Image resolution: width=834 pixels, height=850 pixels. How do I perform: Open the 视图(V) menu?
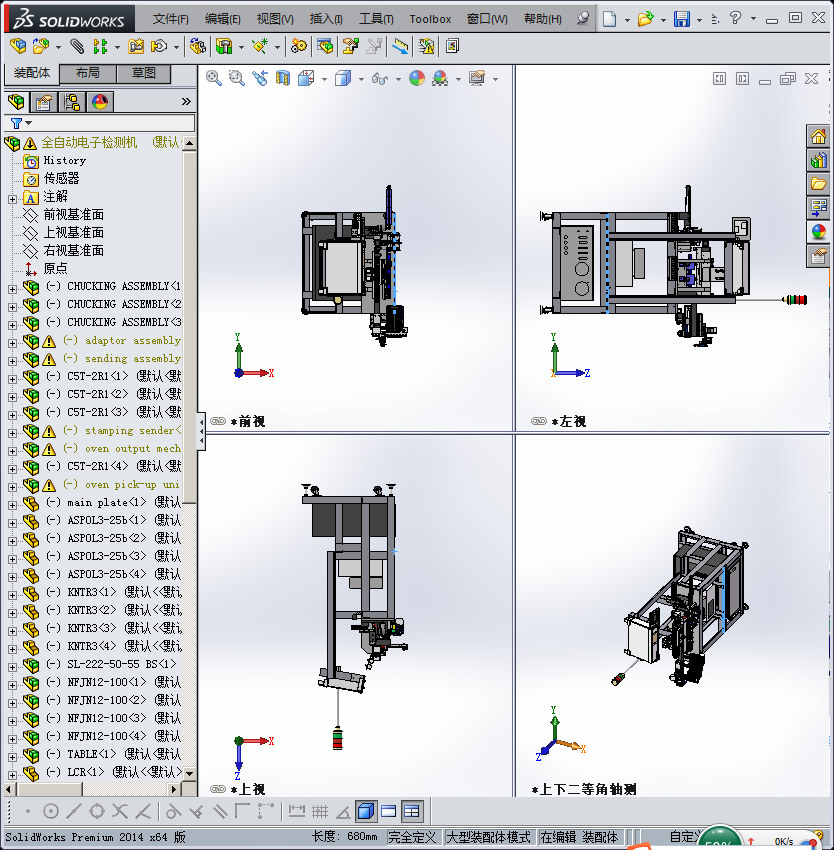(275, 19)
